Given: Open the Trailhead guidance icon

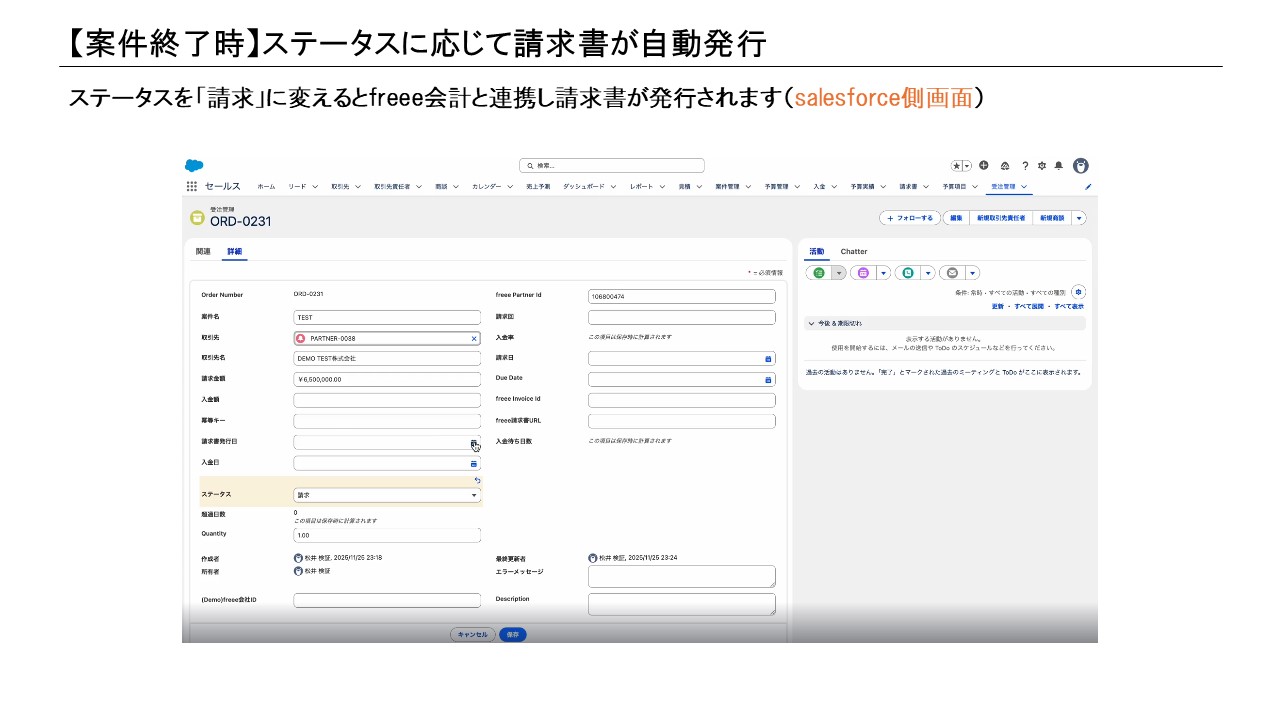Looking at the screenshot, I should point(1006,166).
